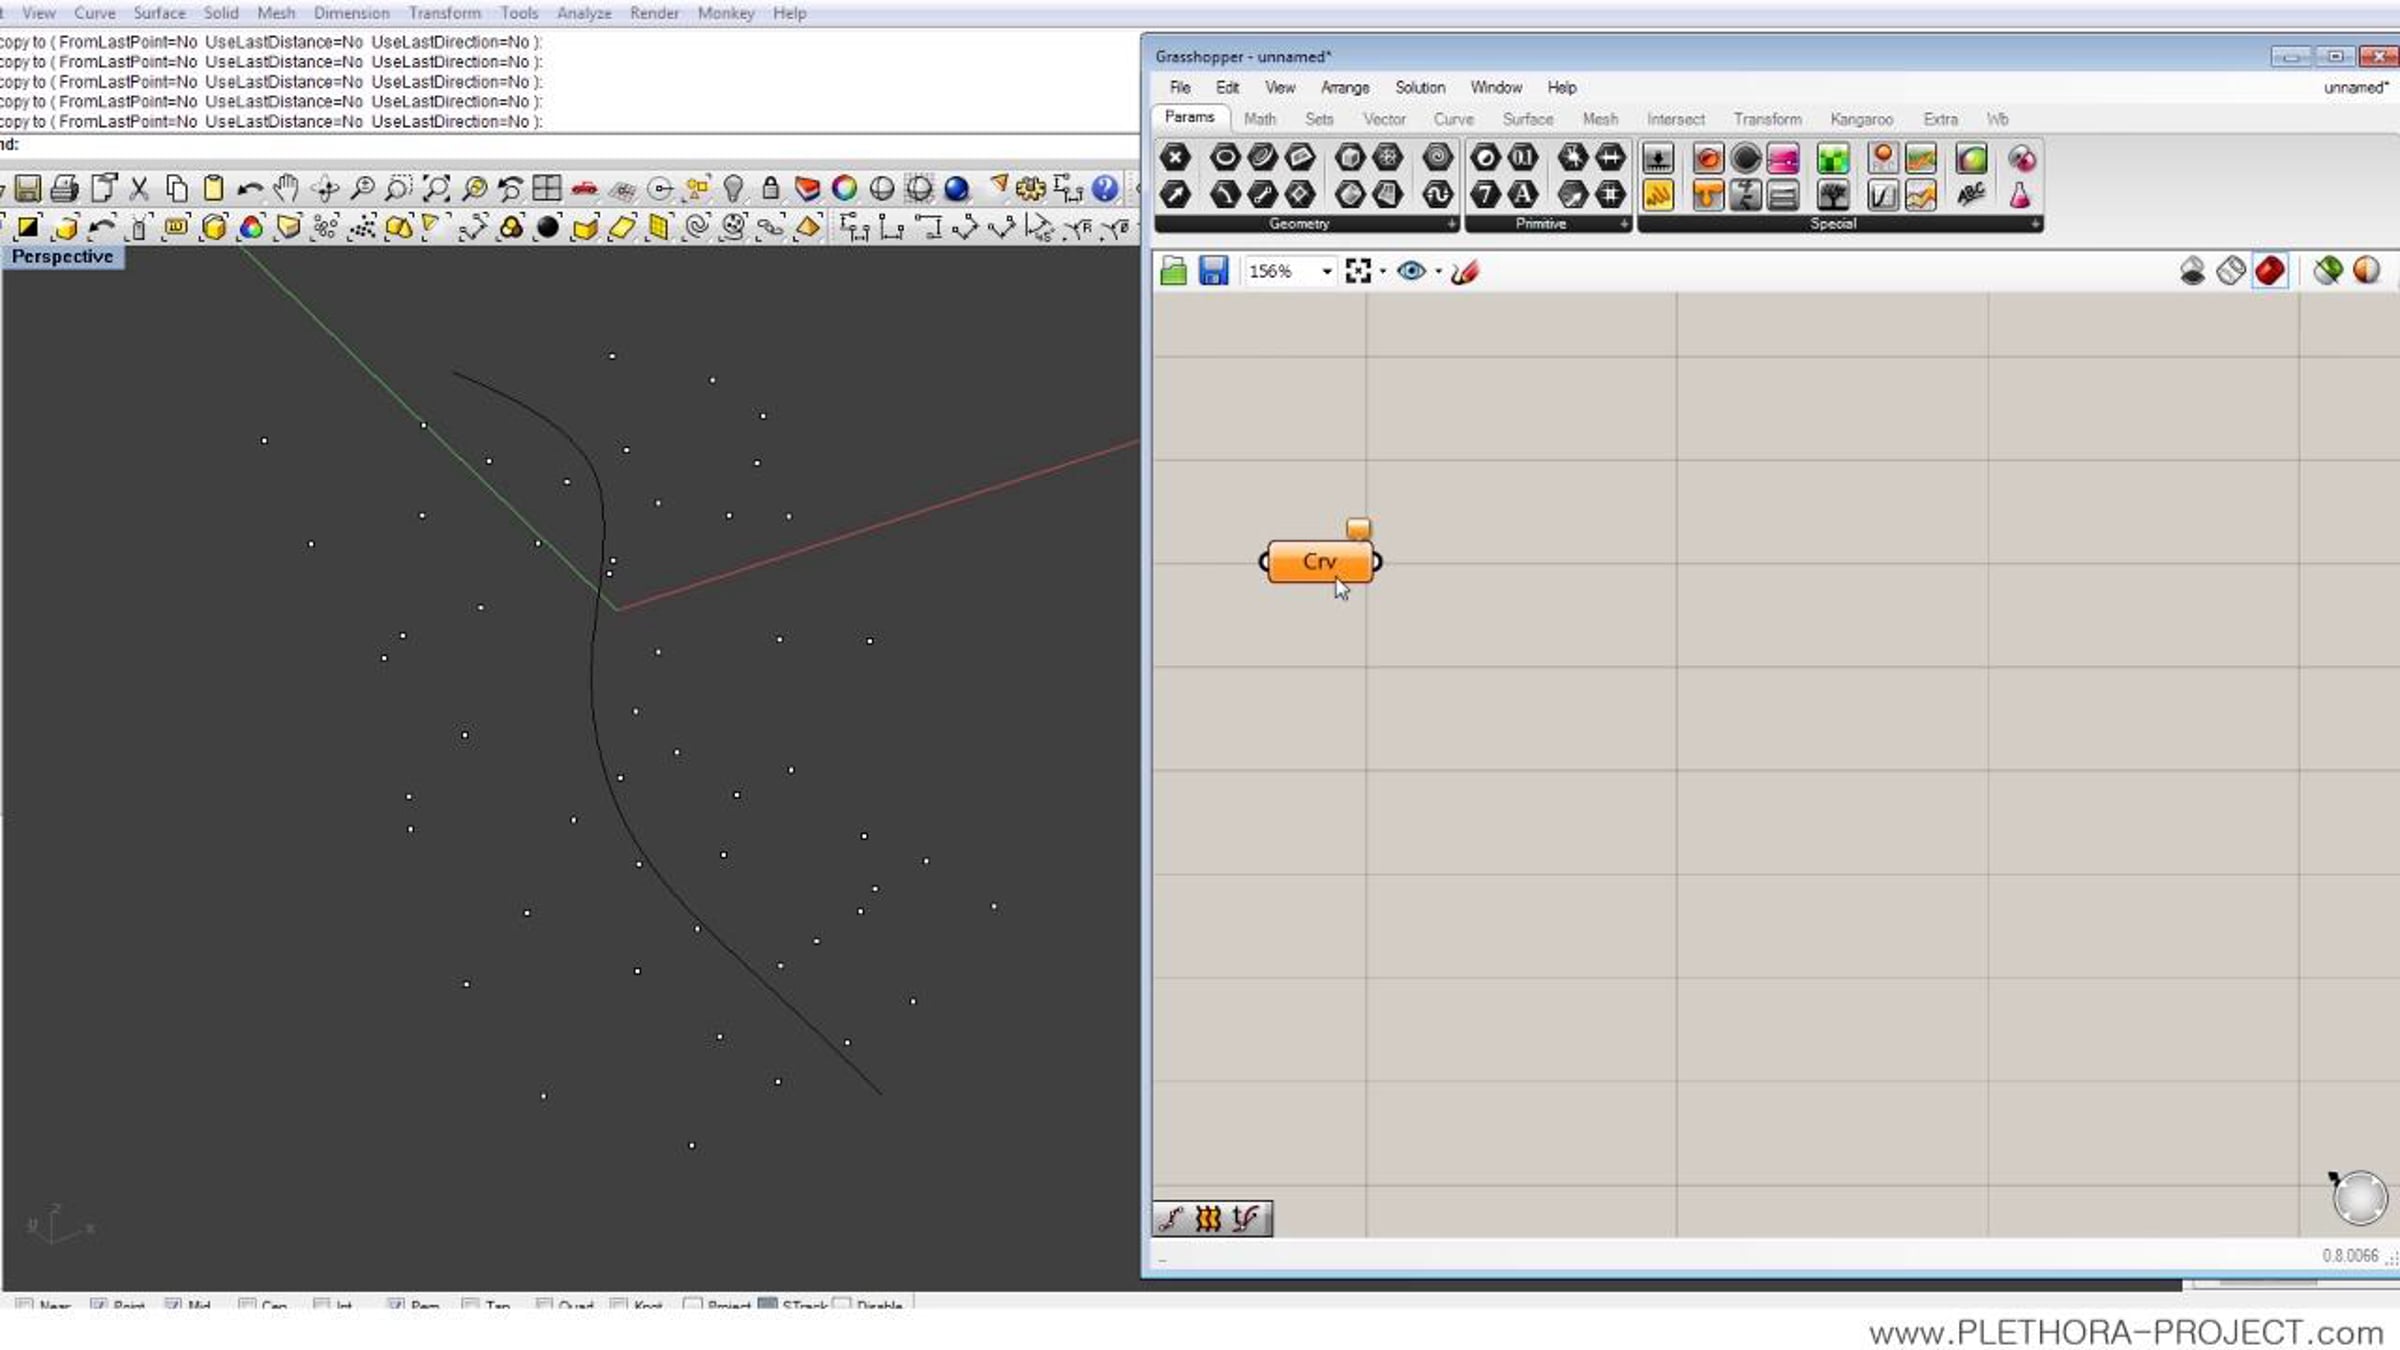The height and width of the screenshot is (1350, 2400).
Task: Click the sketch pencil icon in canvas toolbar
Action: pos(1465,271)
